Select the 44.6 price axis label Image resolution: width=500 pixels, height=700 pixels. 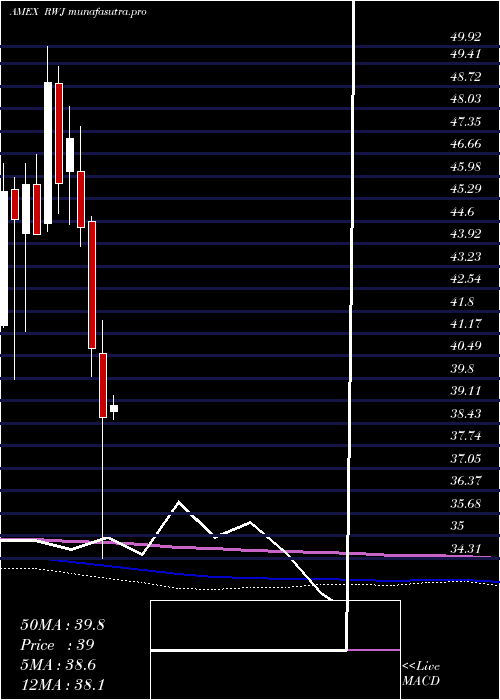pos(462,212)
